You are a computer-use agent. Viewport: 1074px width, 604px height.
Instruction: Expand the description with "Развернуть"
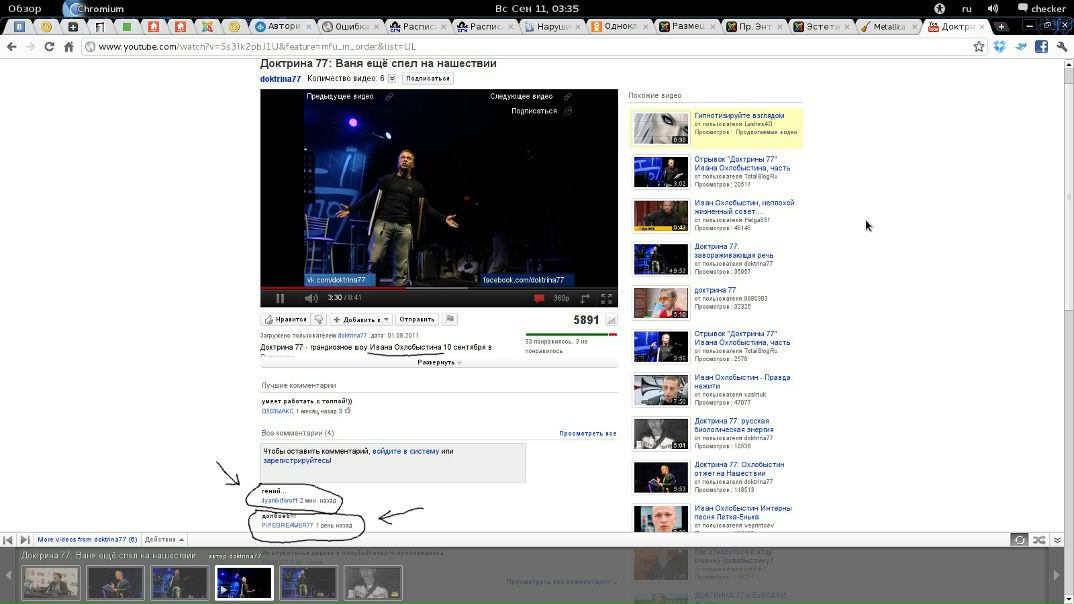pos(438,362)
